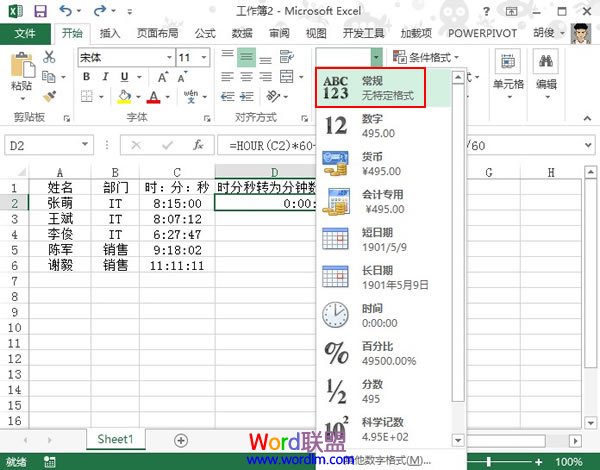Choose the 时间 Time format

pos(384,315)
